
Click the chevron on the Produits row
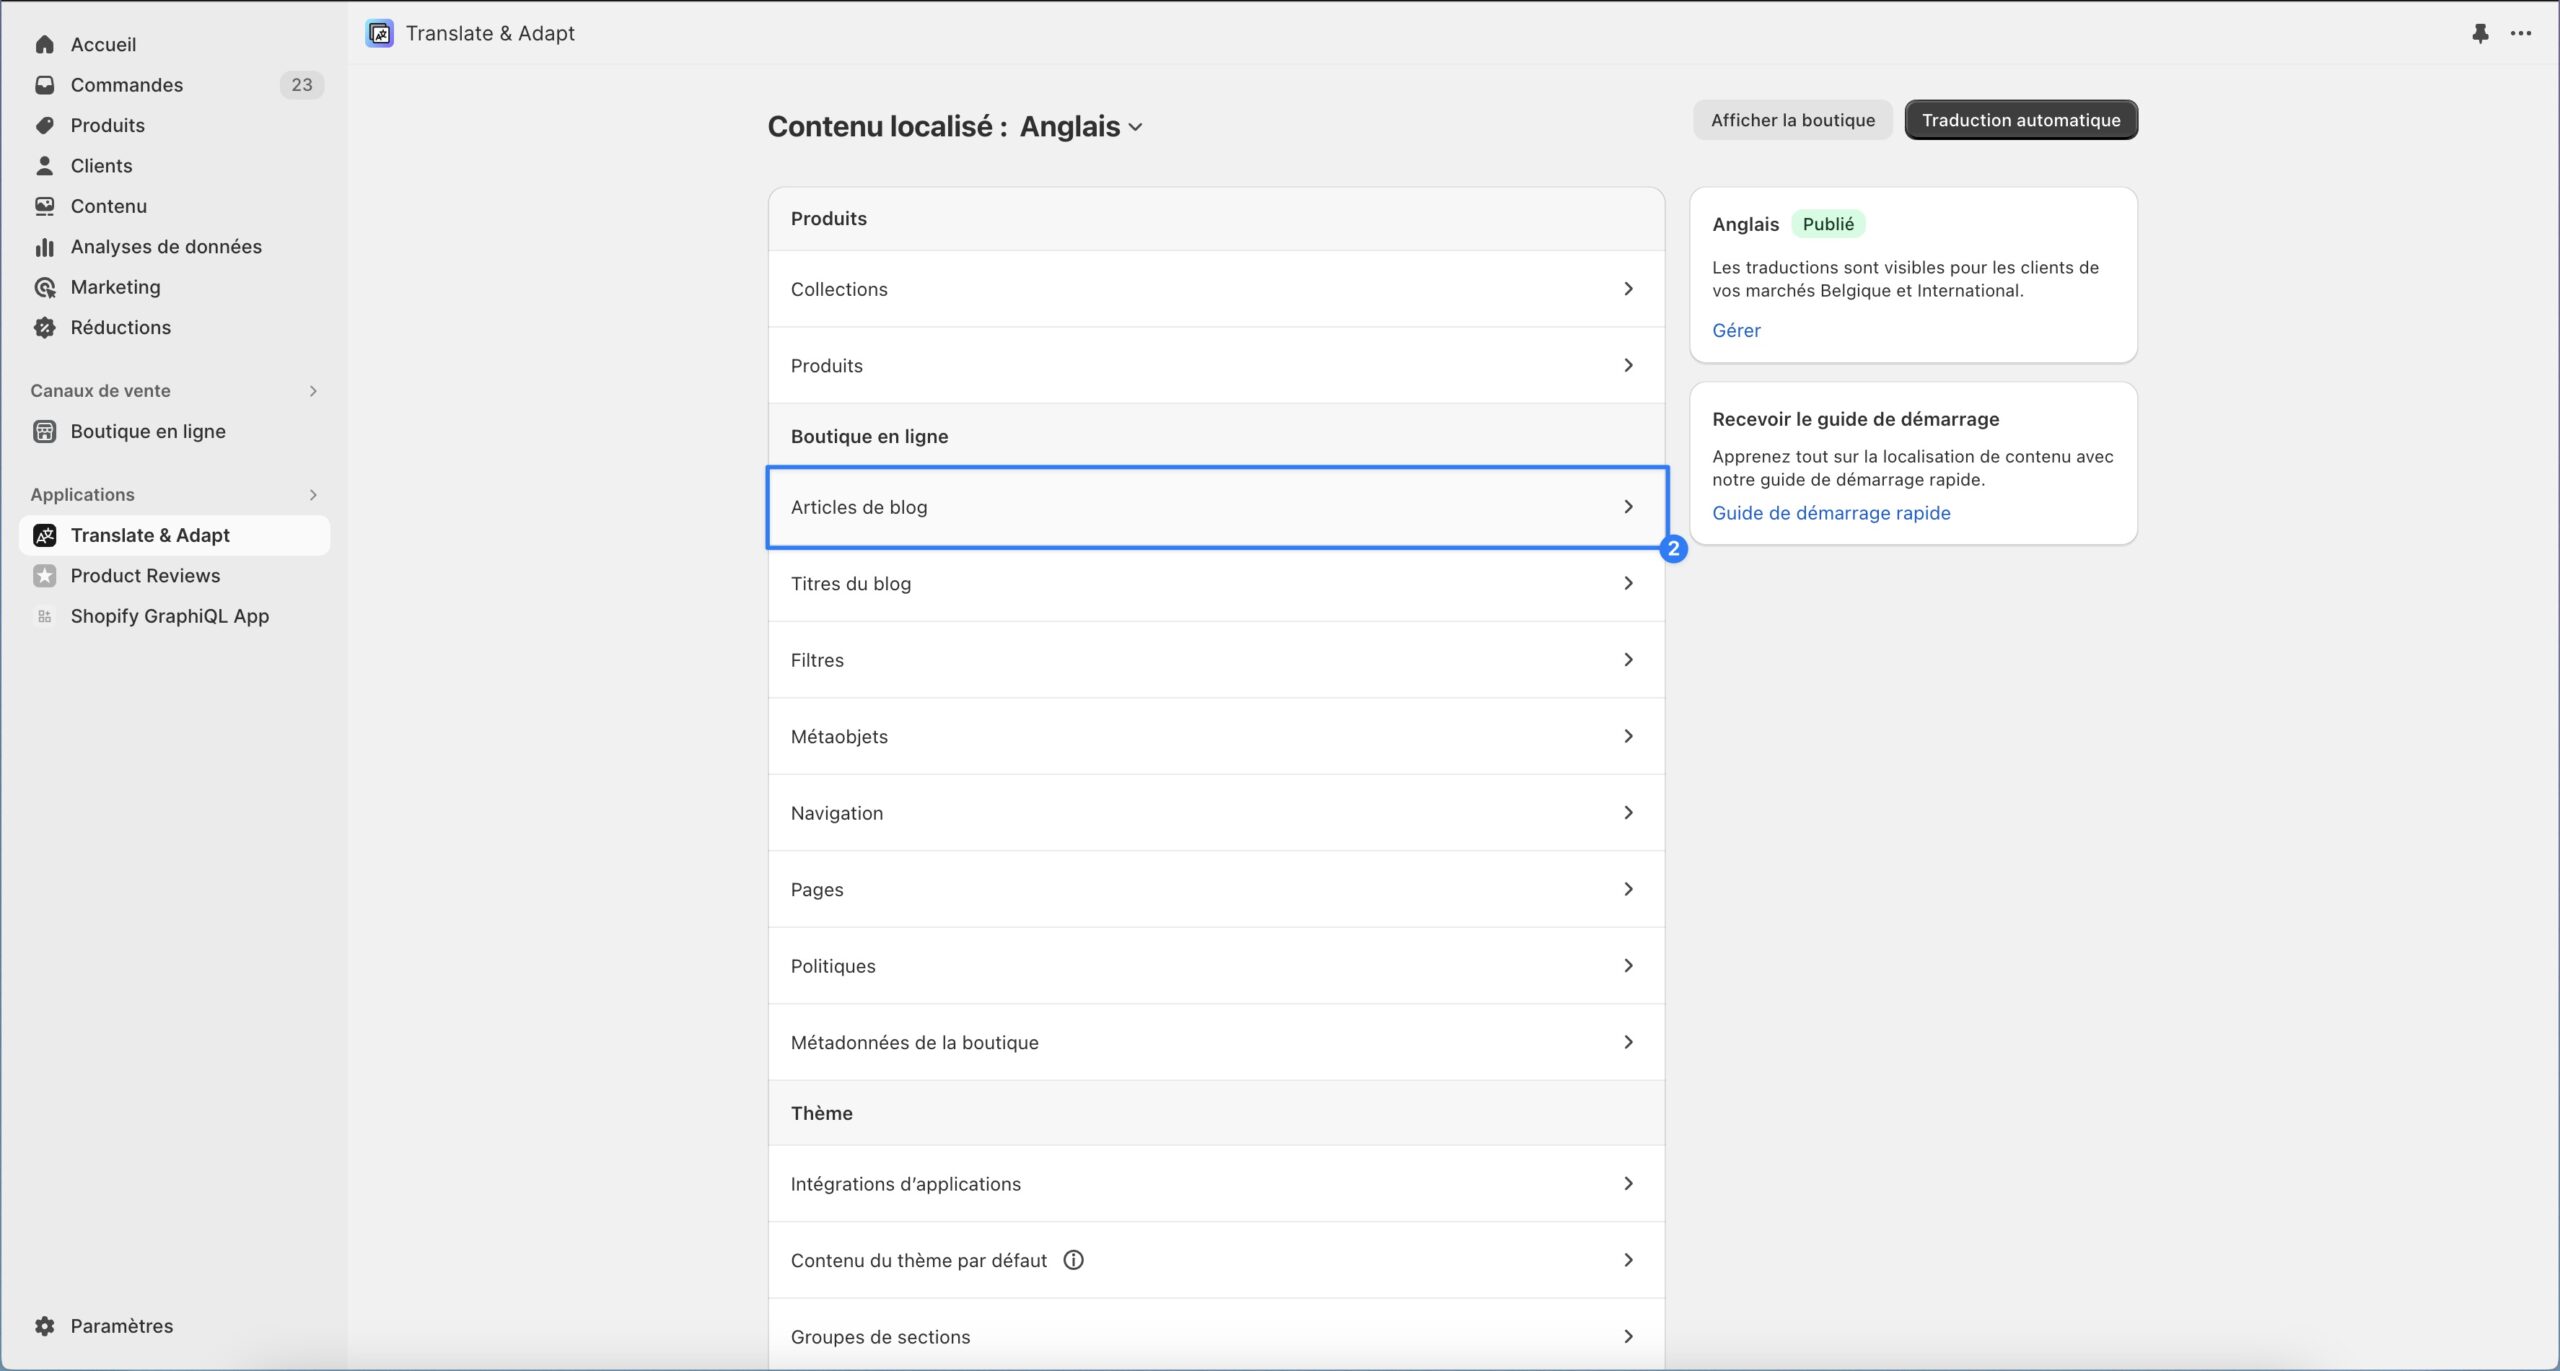click(x=1628, y=365)
